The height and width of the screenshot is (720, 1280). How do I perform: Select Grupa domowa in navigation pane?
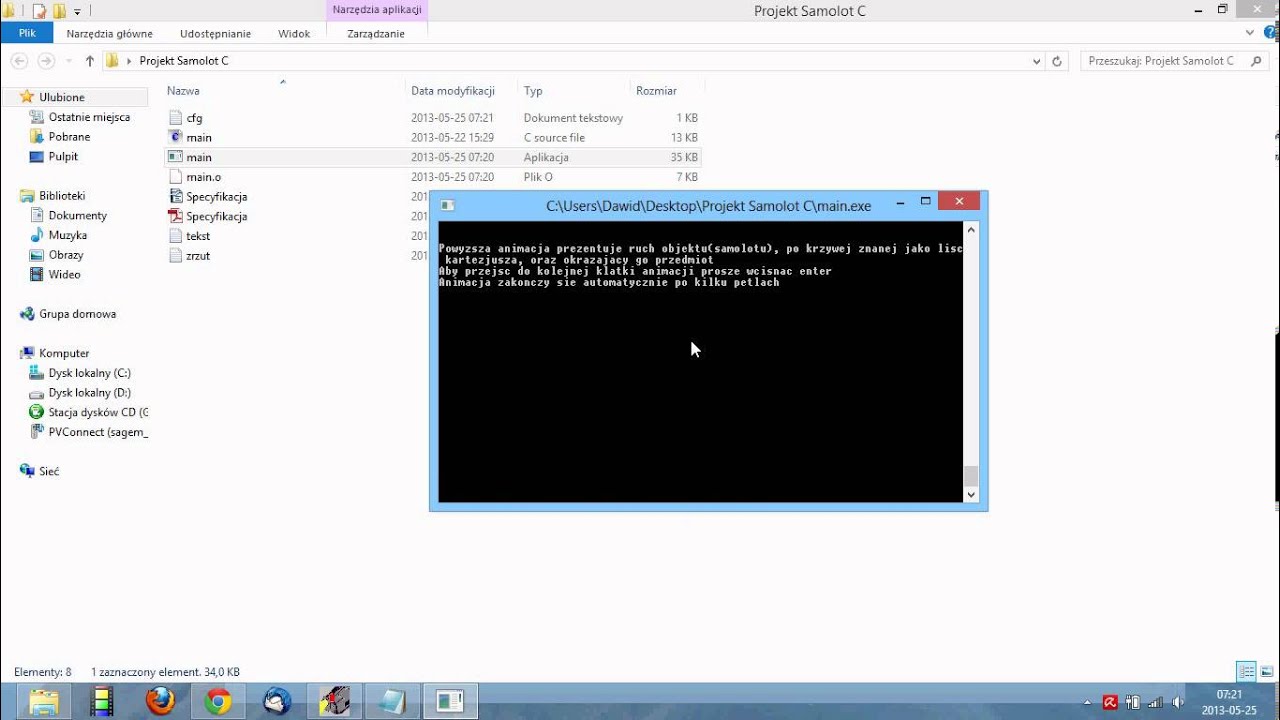click(x=77, y=314)
